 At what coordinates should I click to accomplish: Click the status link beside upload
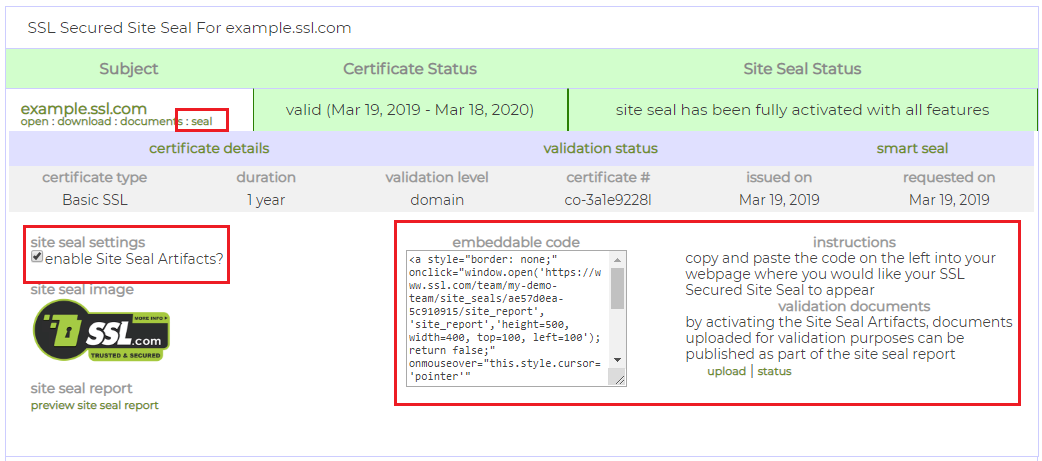tap(774, 371)
